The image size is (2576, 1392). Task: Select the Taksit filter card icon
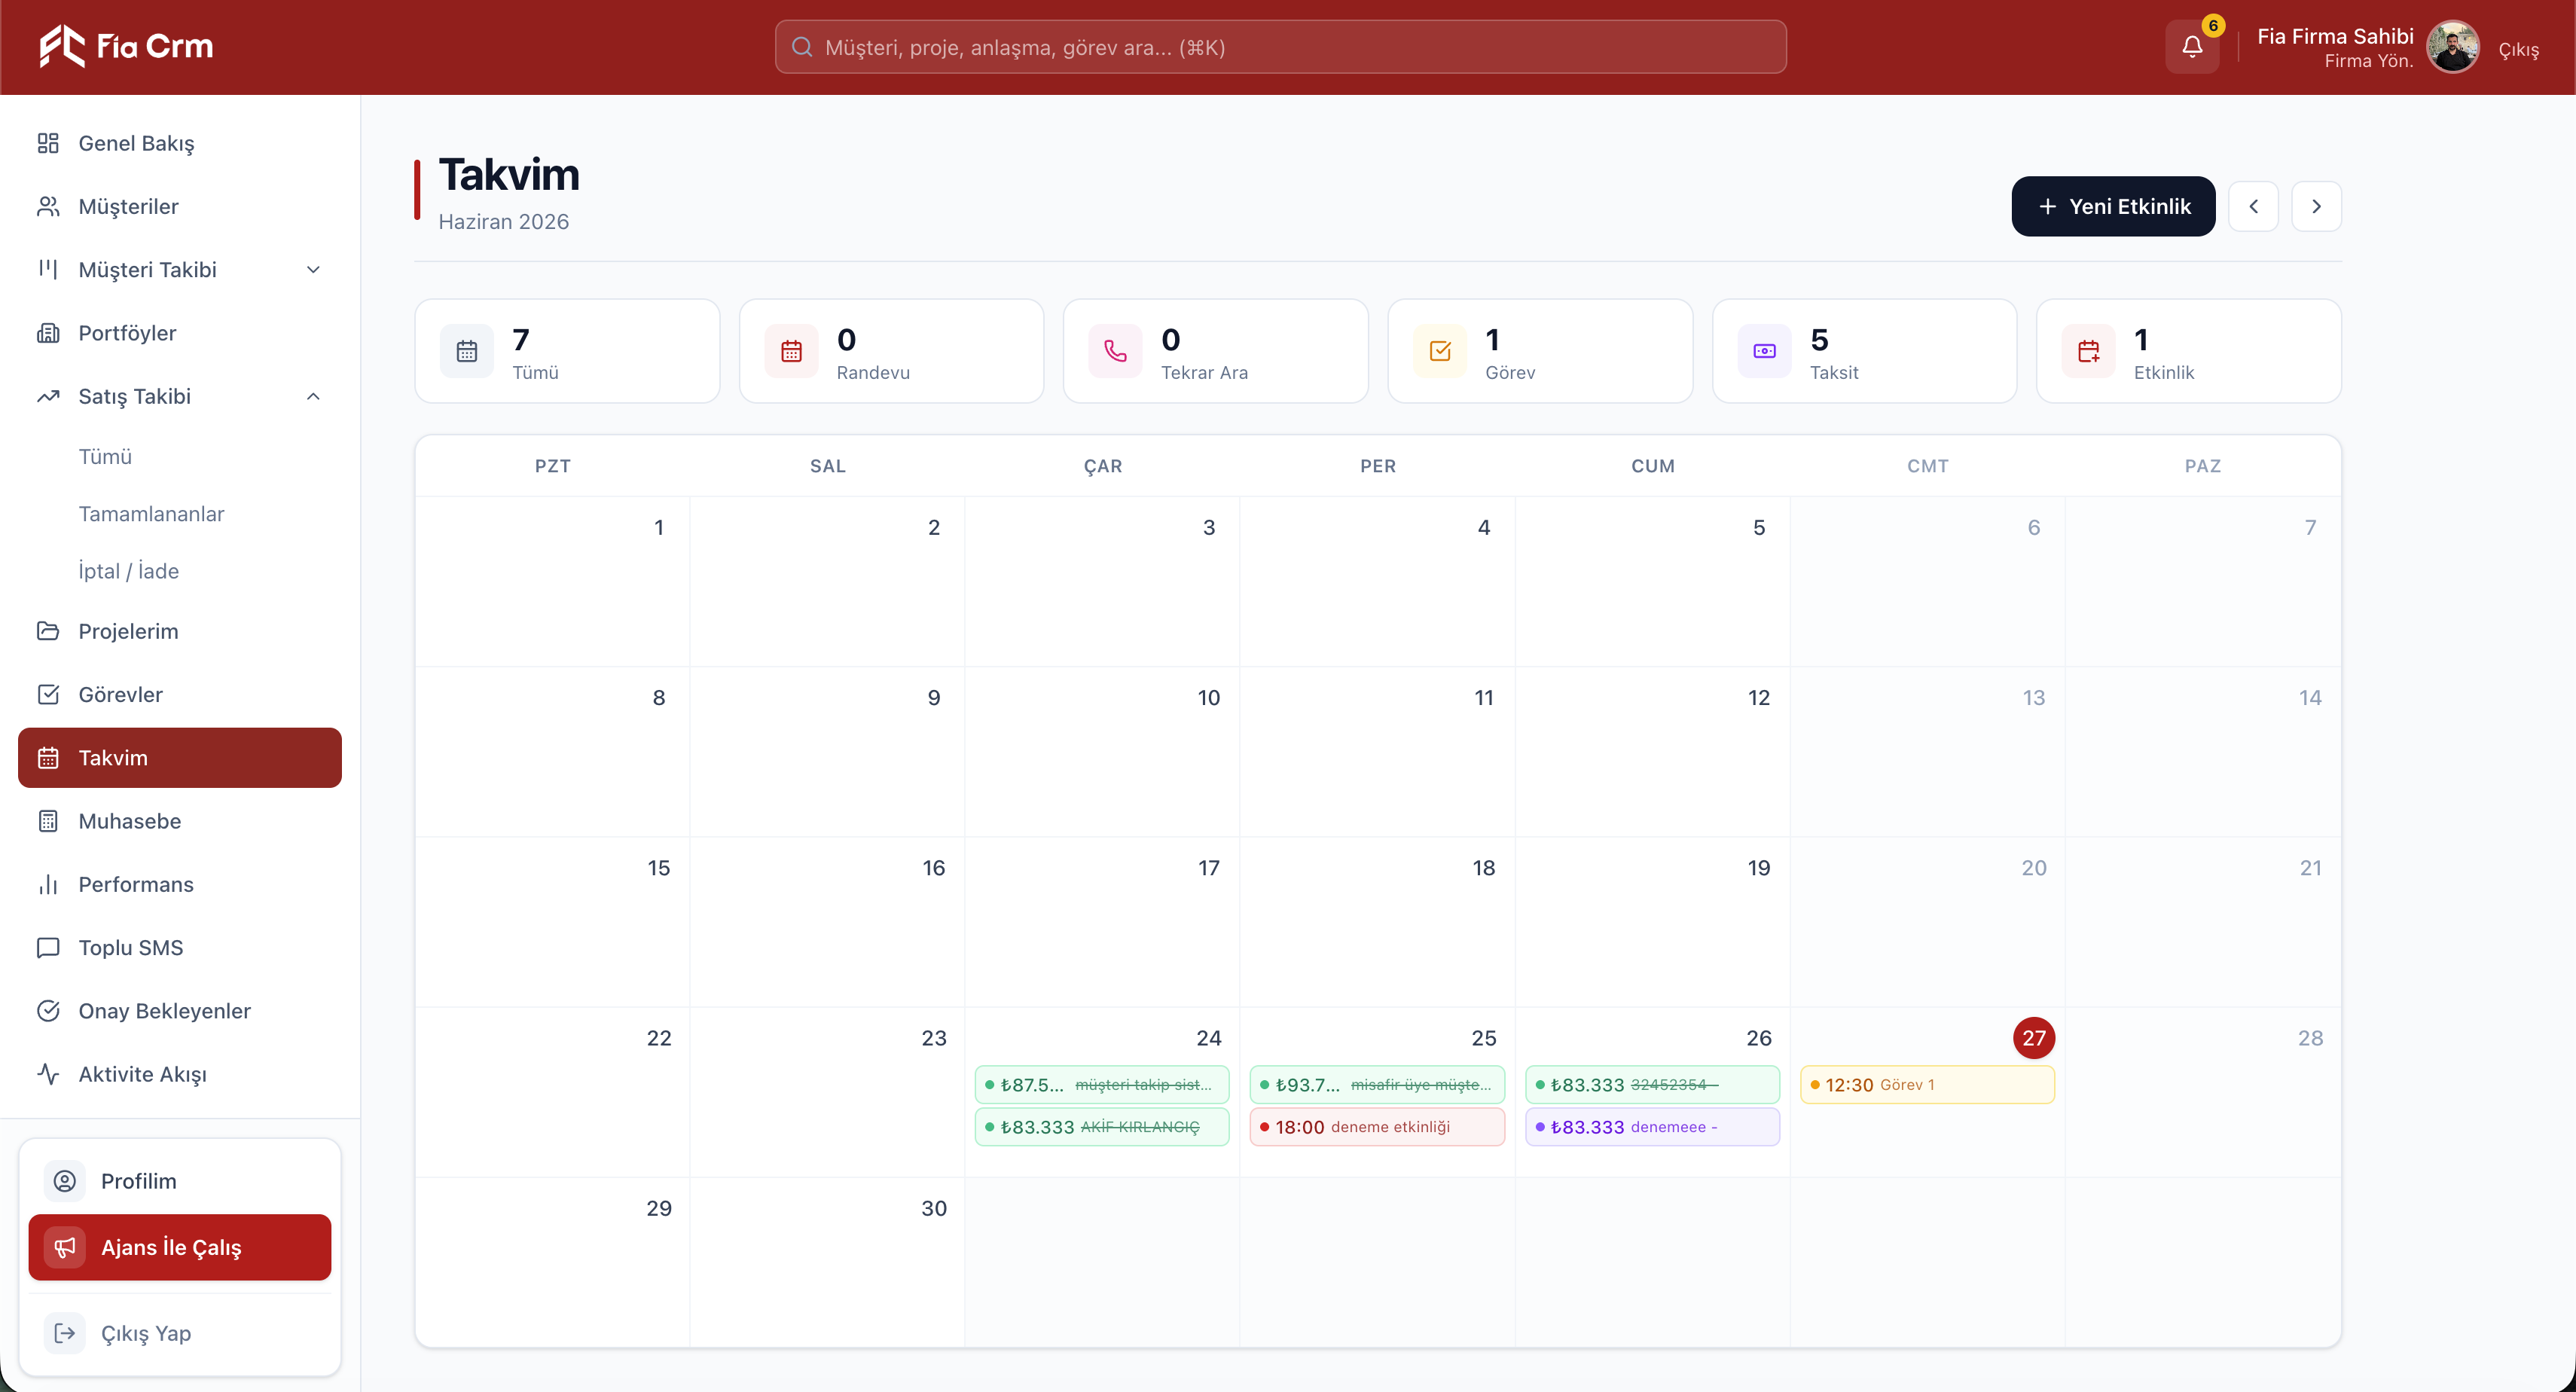pos(1765,351)
